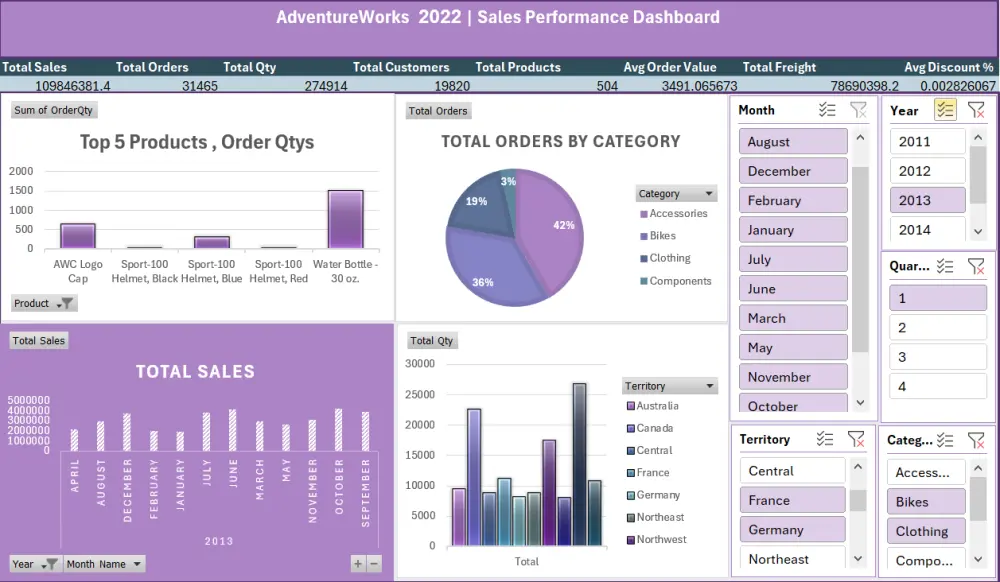This screenshot has width=1000, height=582.
Task: Click Australia legend color swatch
Action: click(631, 406)
